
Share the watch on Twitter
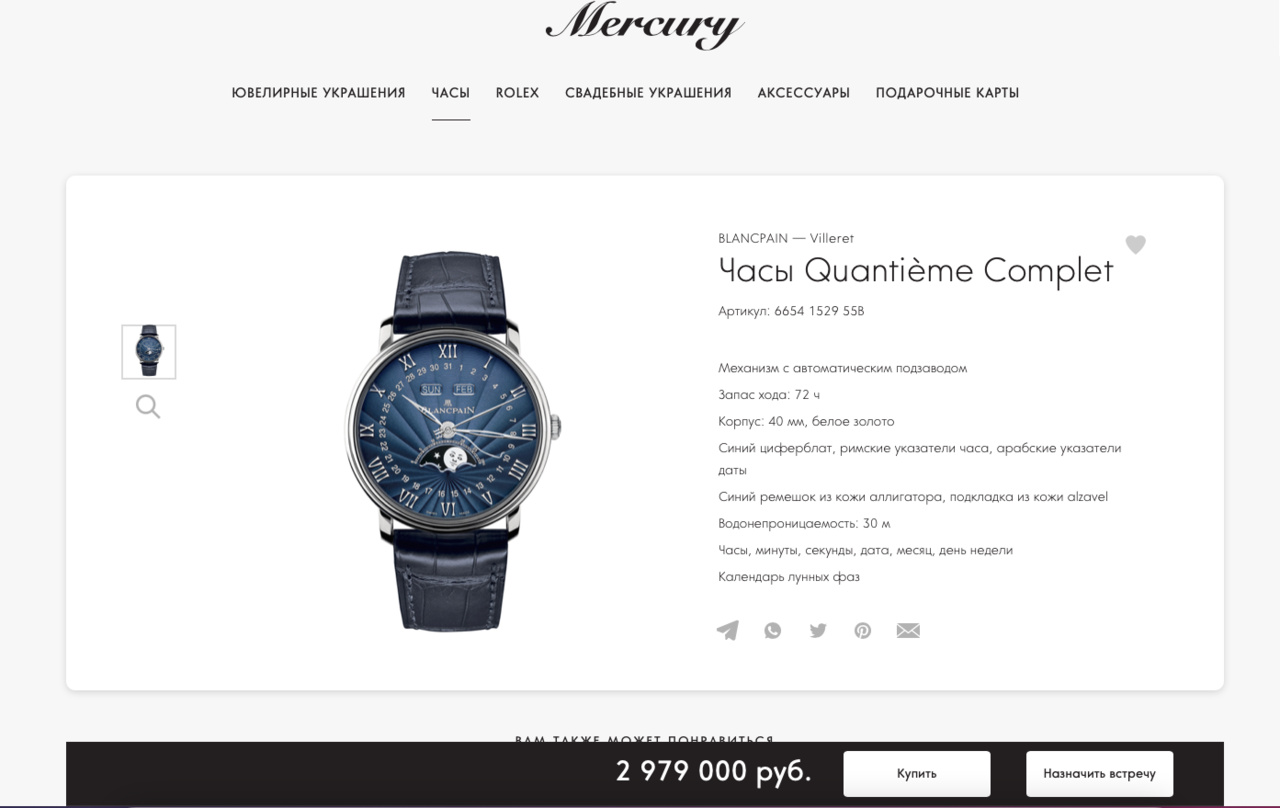coord(818,630)
